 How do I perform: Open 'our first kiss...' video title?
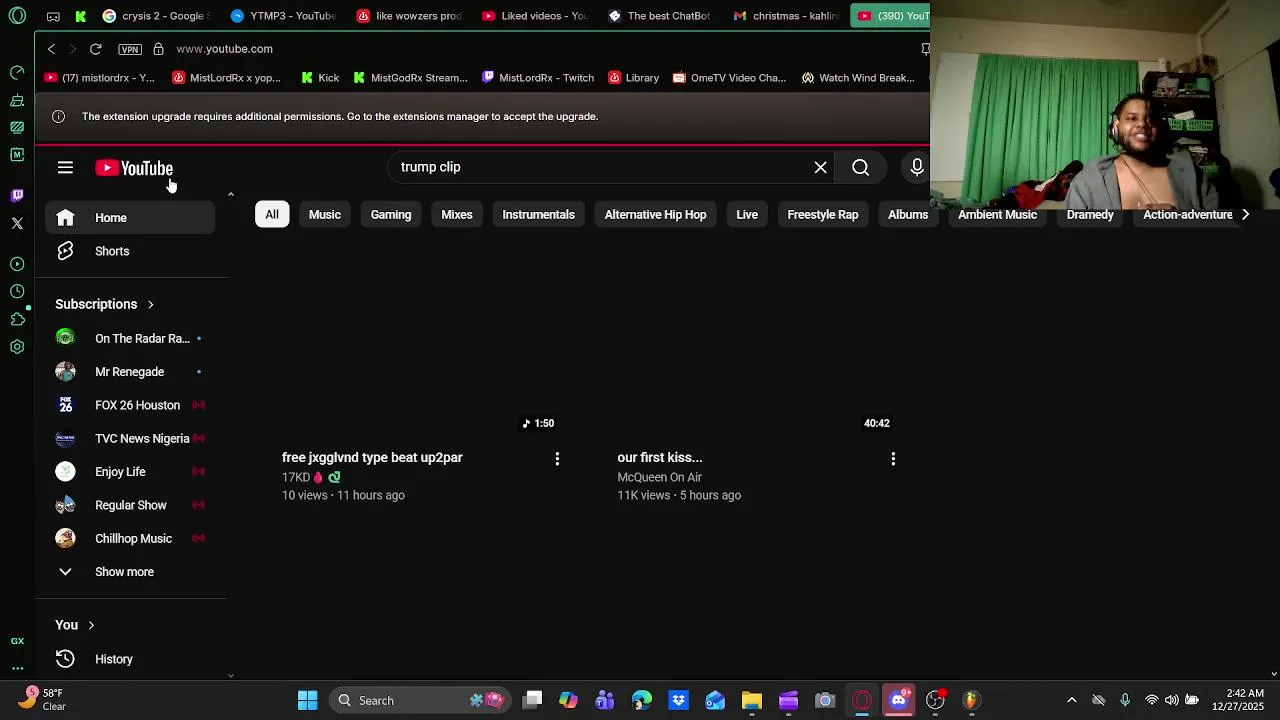[x=660, y=457]
